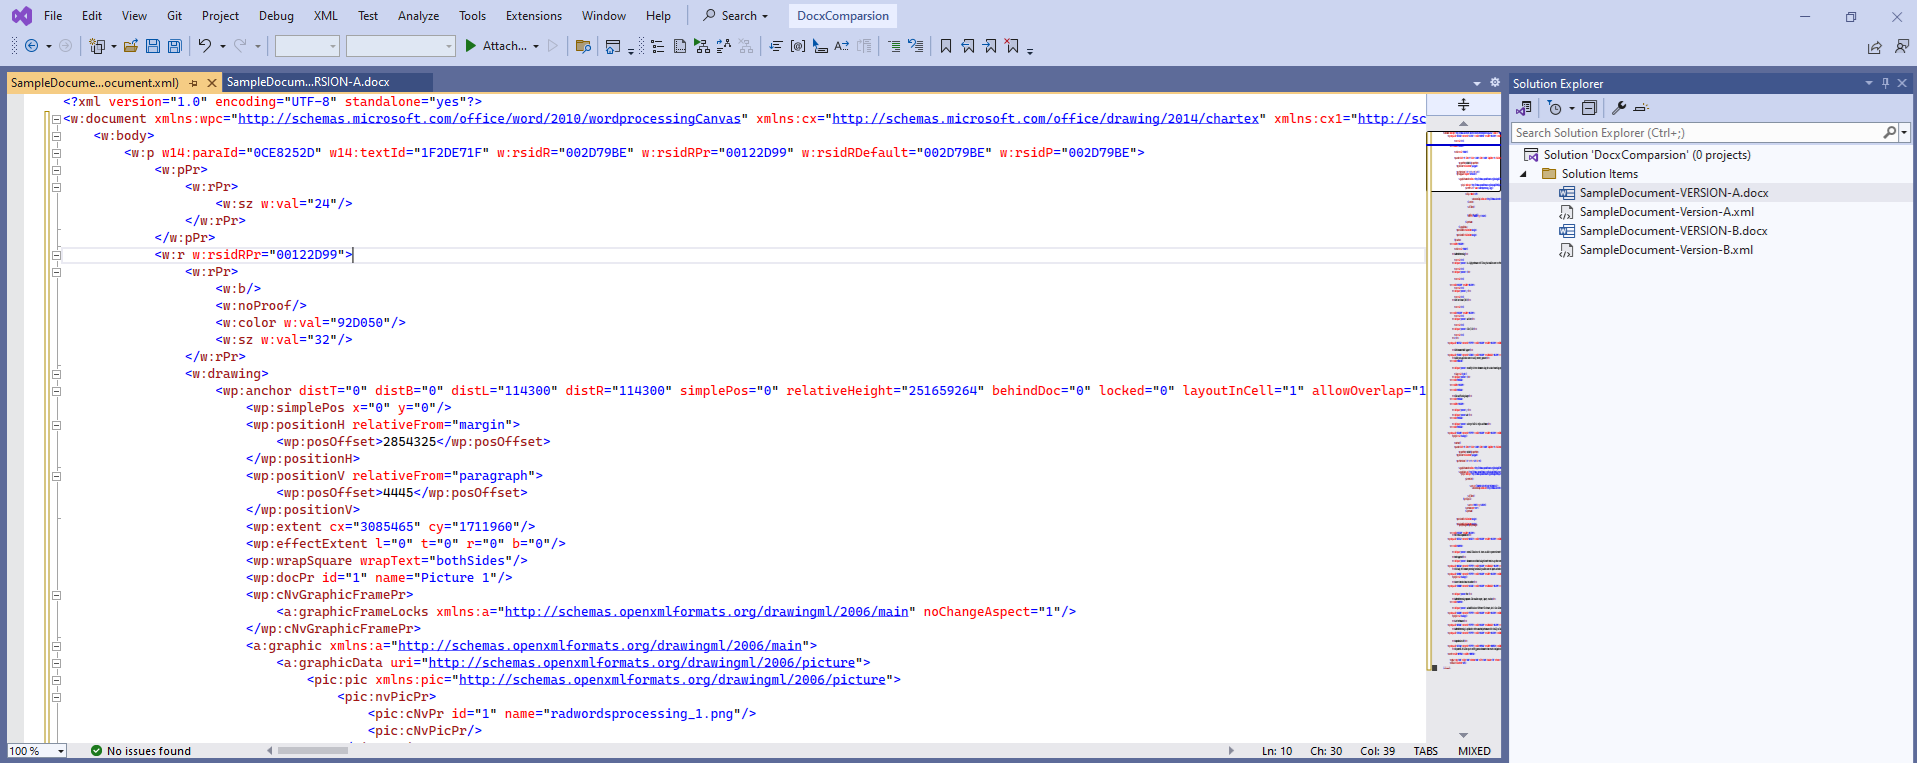Collapse the w:drawing element outline
Screen dimensions: 1917x763
click(57, 374)
